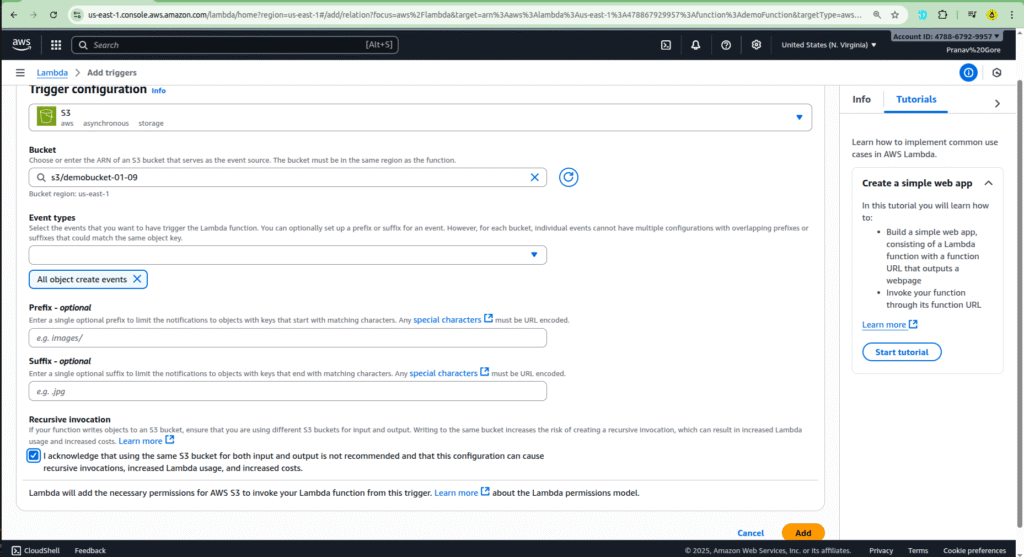Open the settings gear in AWS header

click(756, 45)
